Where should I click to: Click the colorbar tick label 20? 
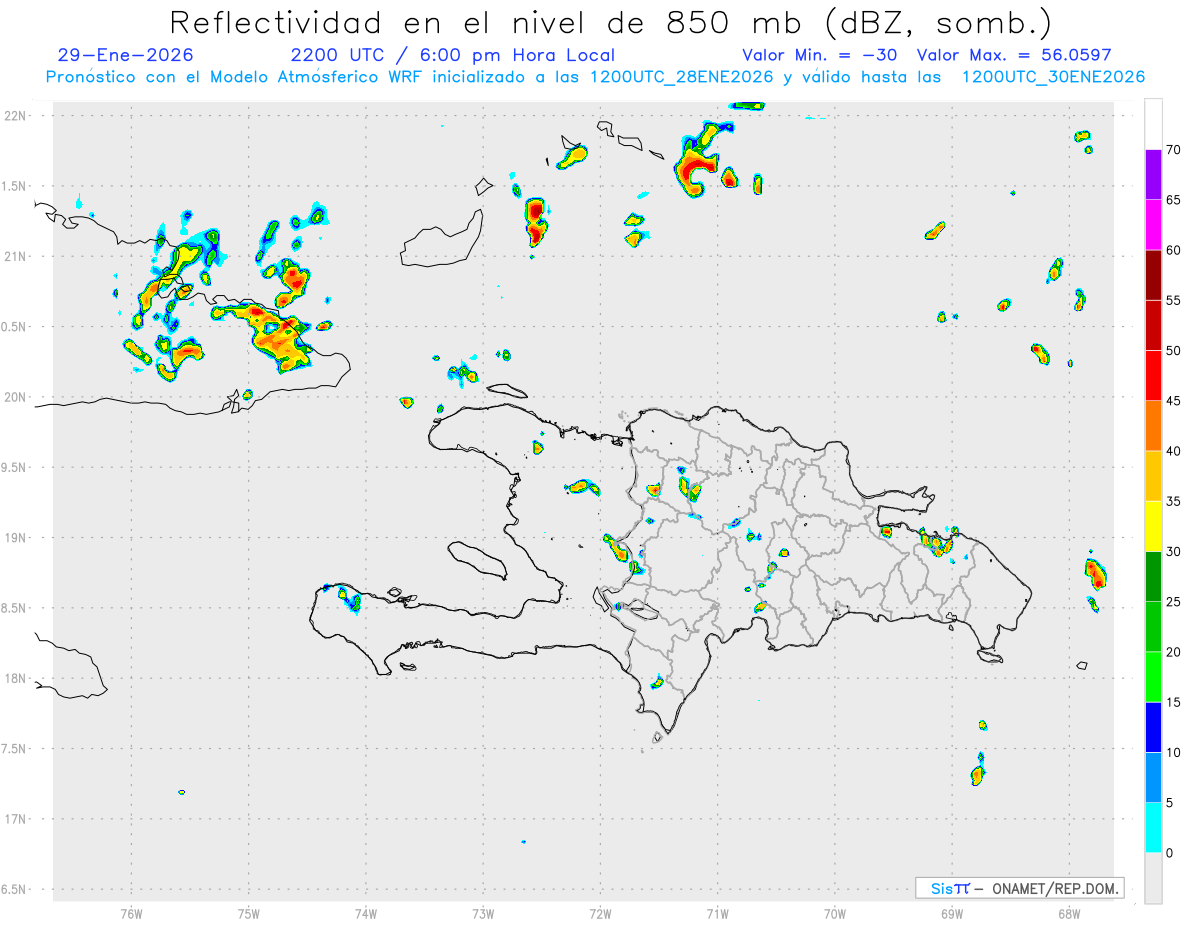(1174, 652)
